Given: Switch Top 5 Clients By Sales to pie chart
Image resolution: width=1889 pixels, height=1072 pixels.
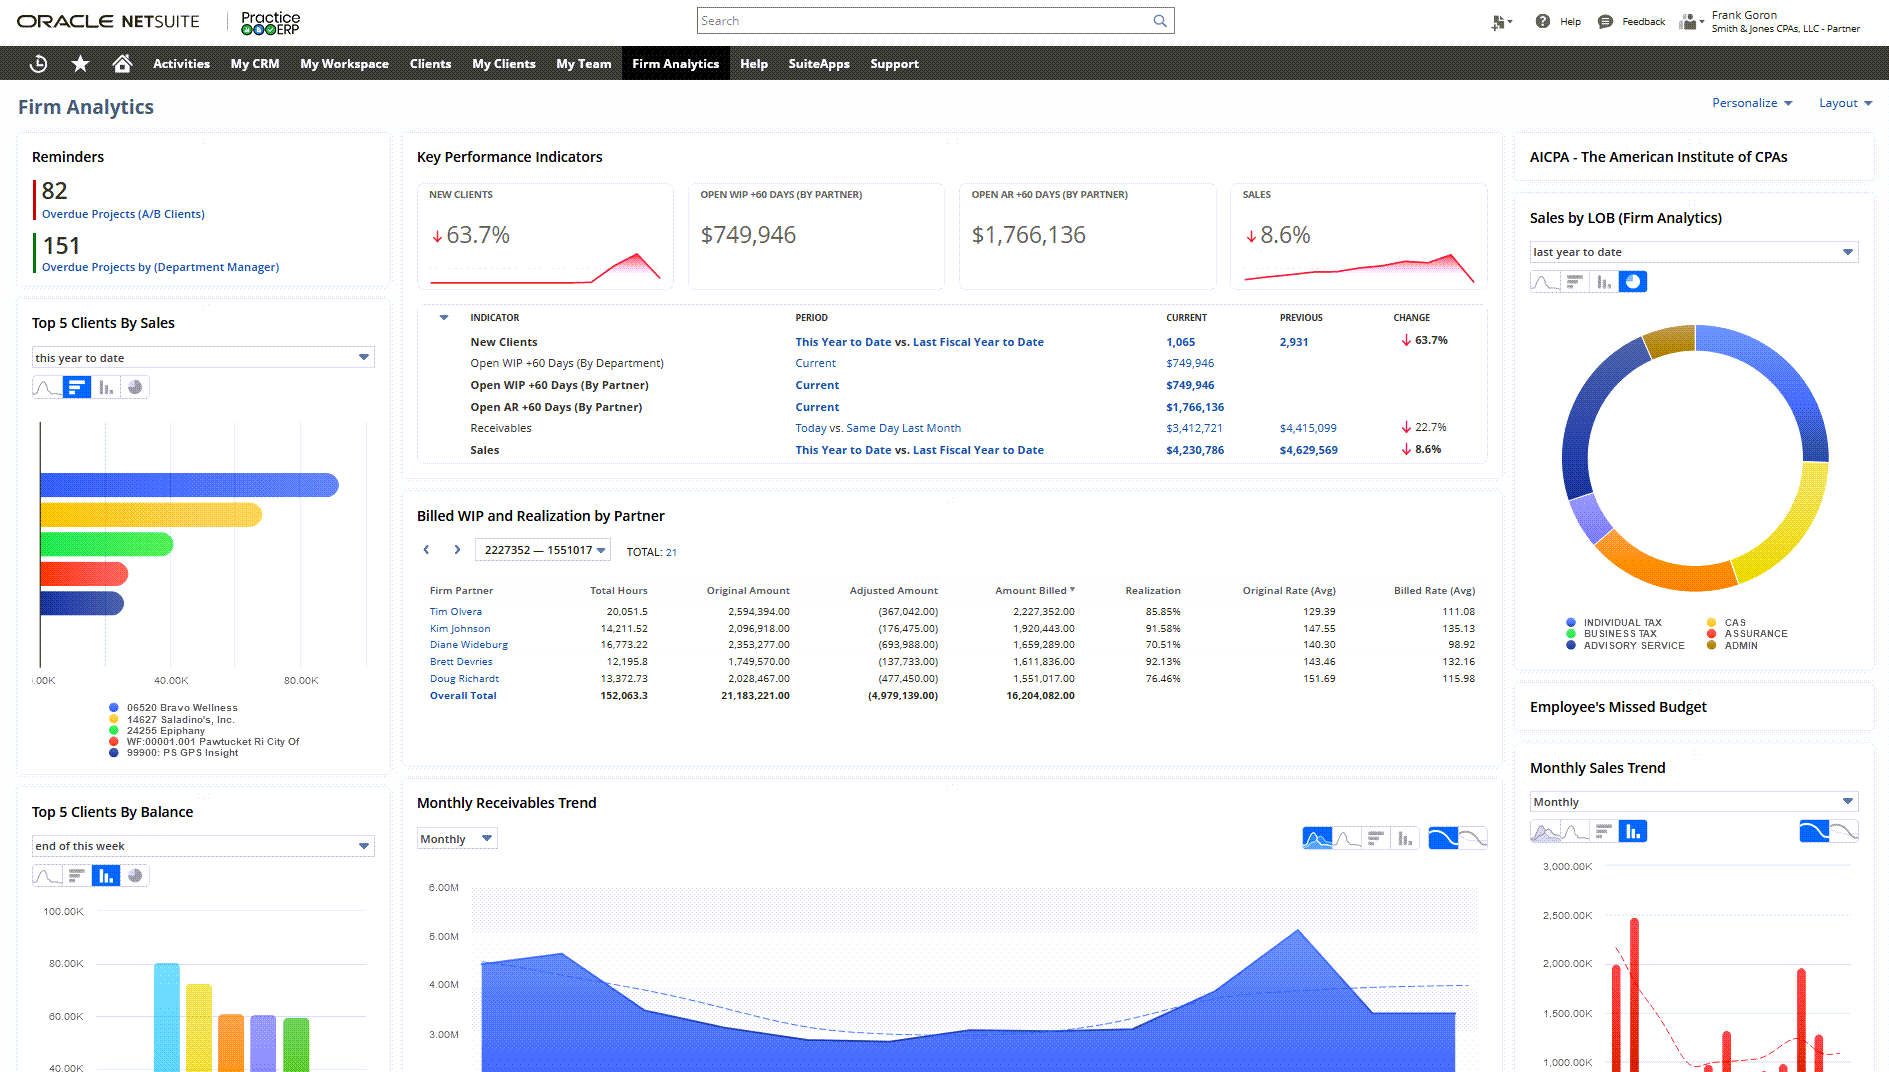Looking at the screenshot, I should (135, 387).
